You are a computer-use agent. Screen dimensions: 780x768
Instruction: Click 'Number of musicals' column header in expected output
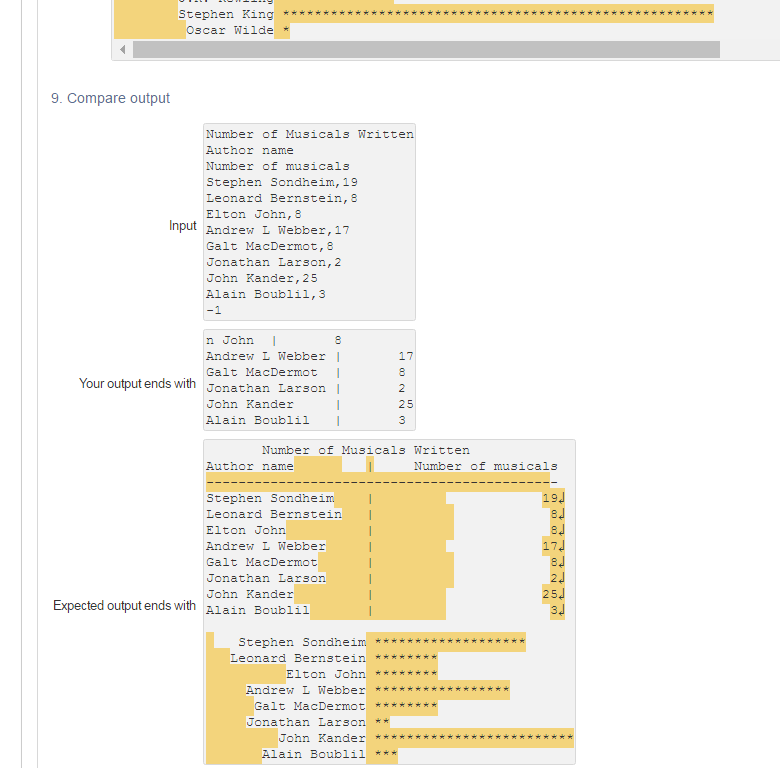[486, 467]
